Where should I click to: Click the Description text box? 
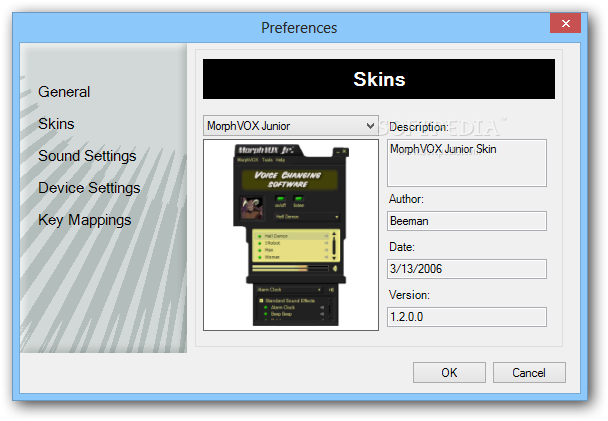[x=467, y=163]
